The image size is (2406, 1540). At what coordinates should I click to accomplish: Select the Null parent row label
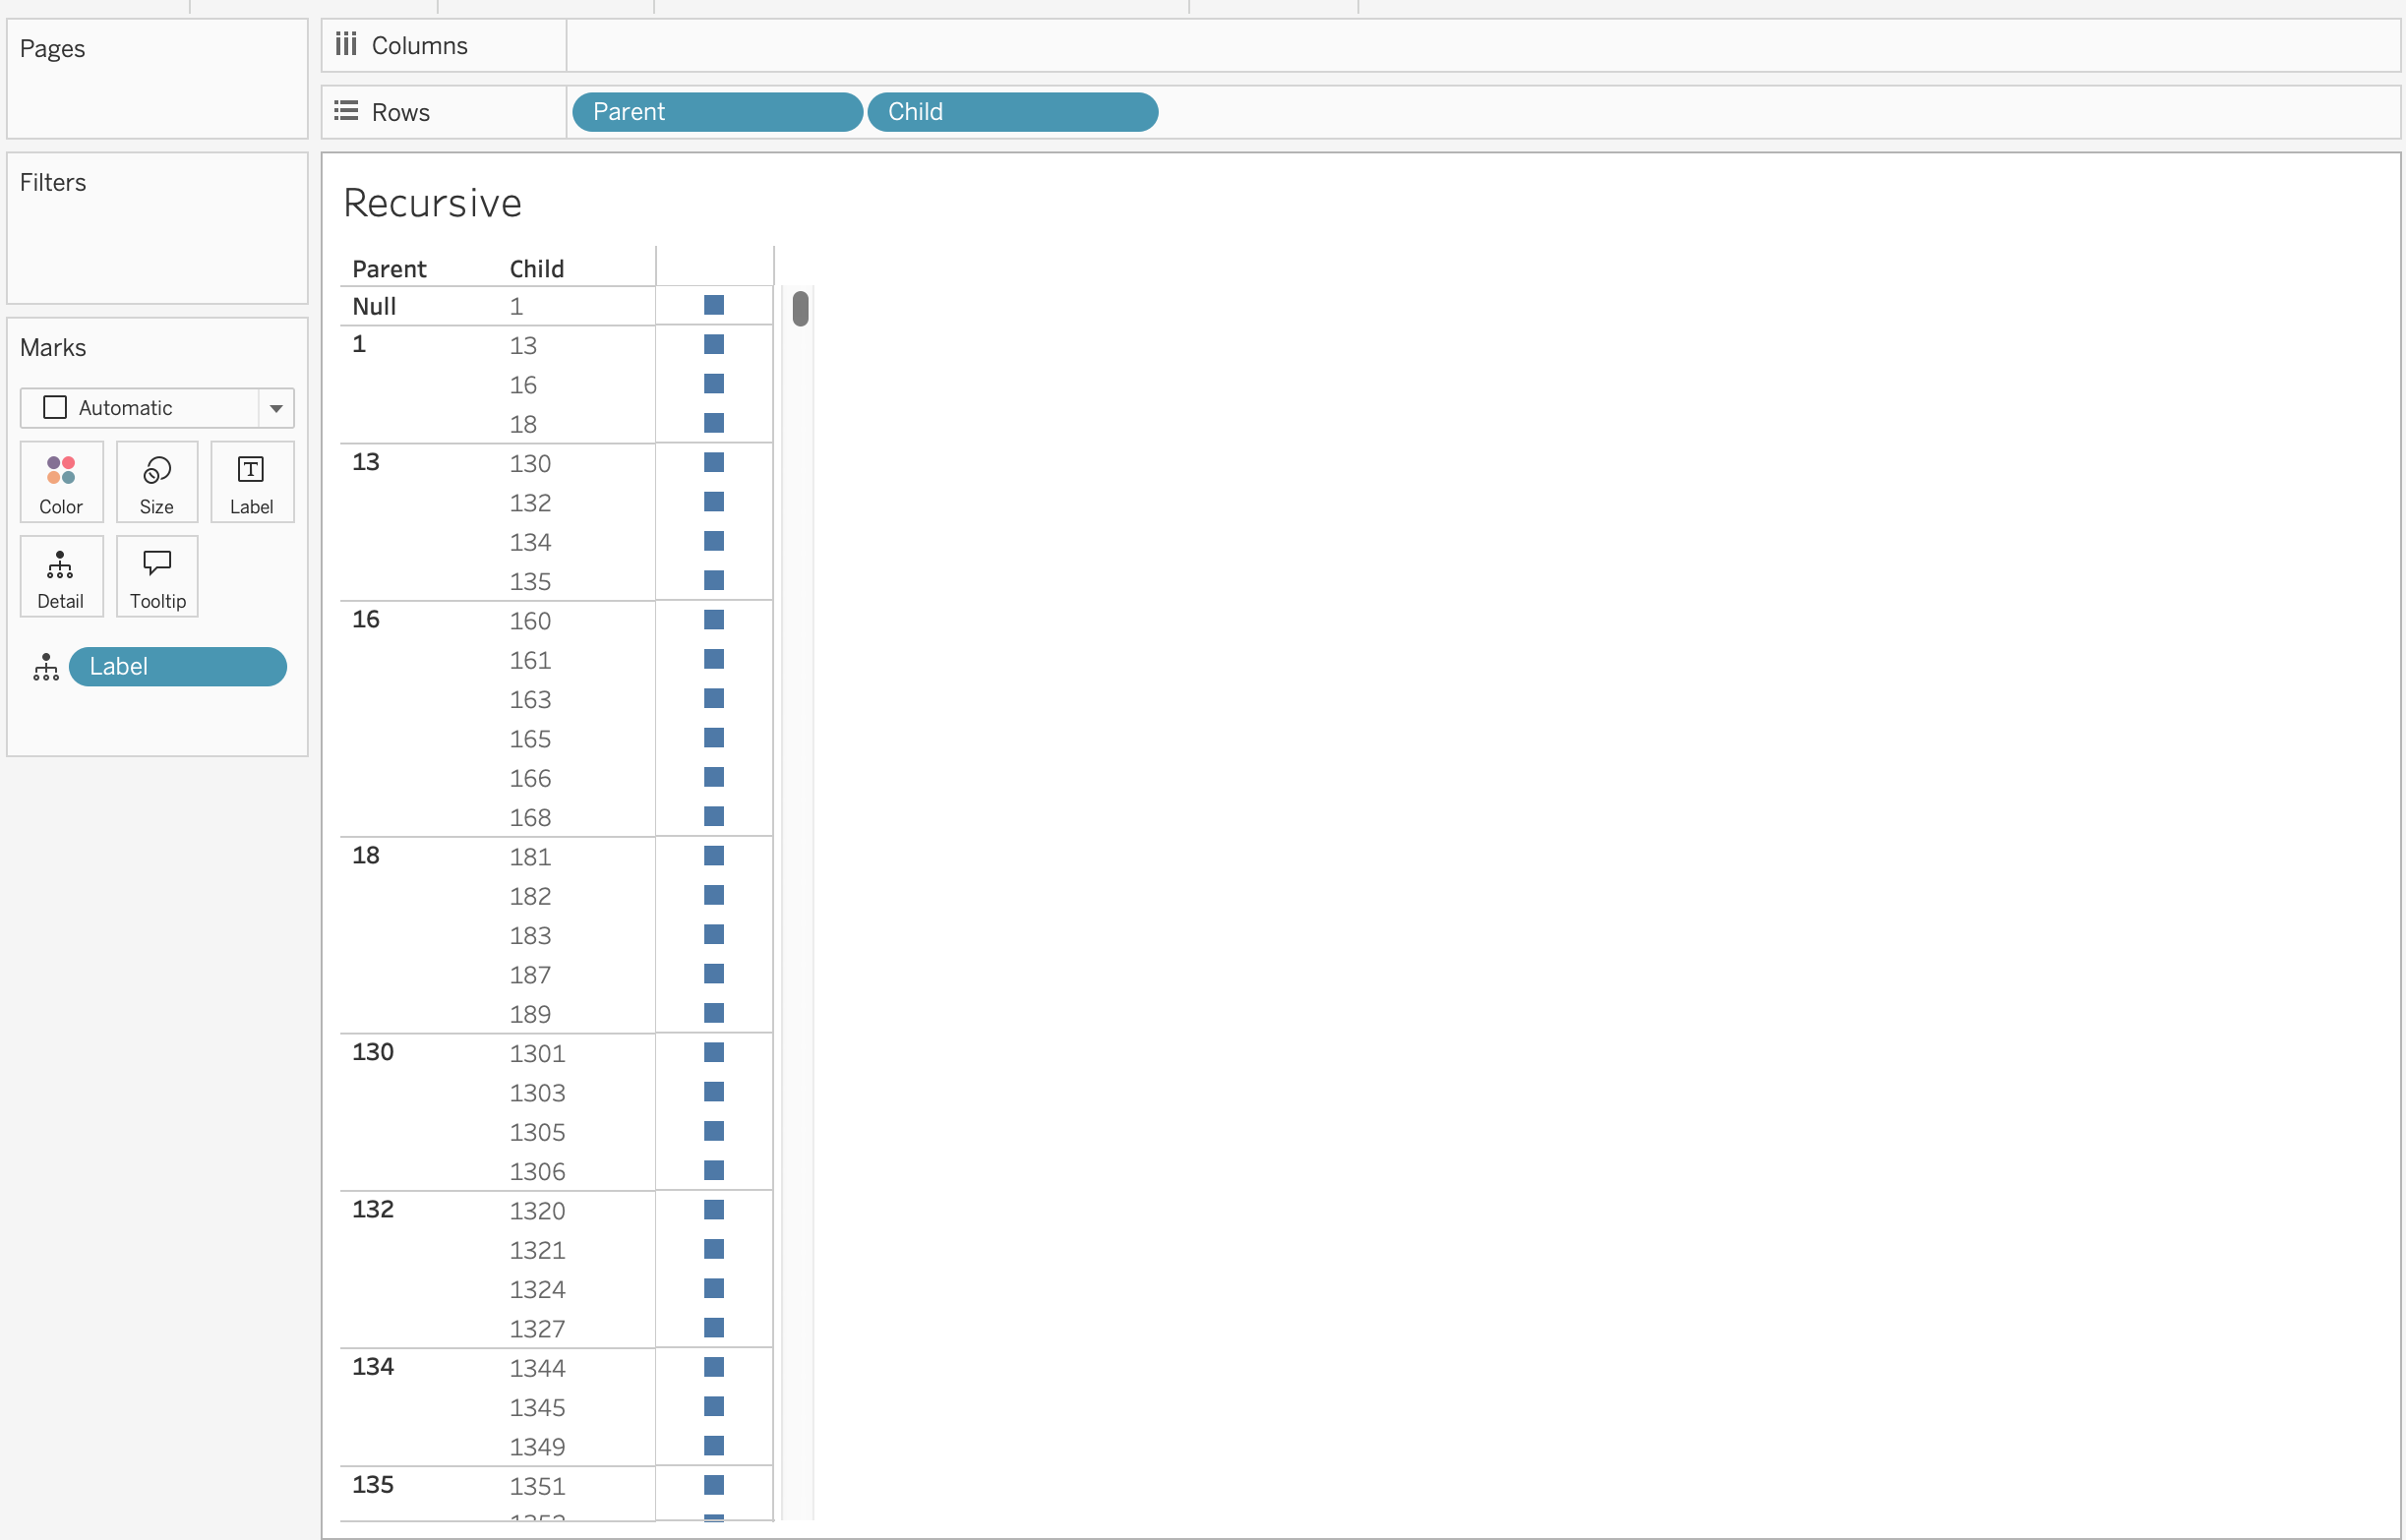click(x=374, y=307)
